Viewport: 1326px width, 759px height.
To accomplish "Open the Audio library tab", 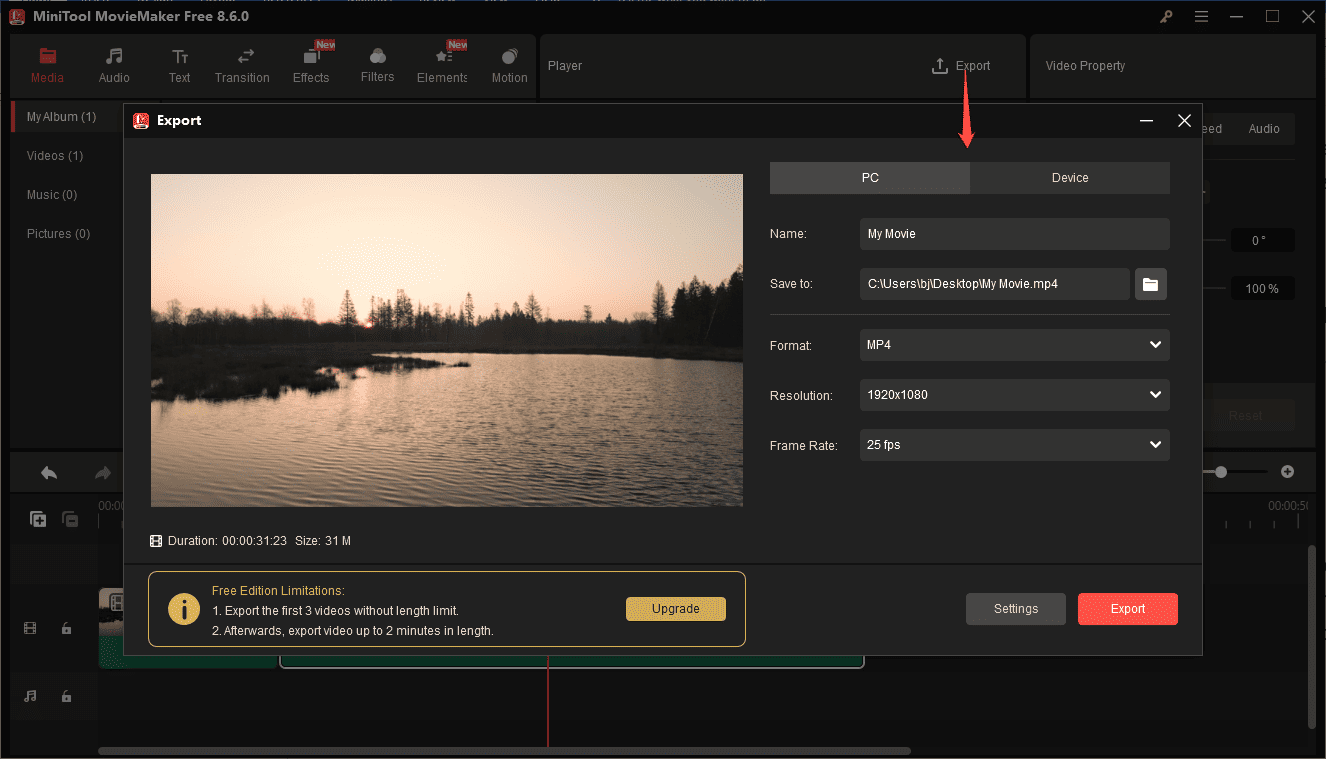I will tap(114, 66).
